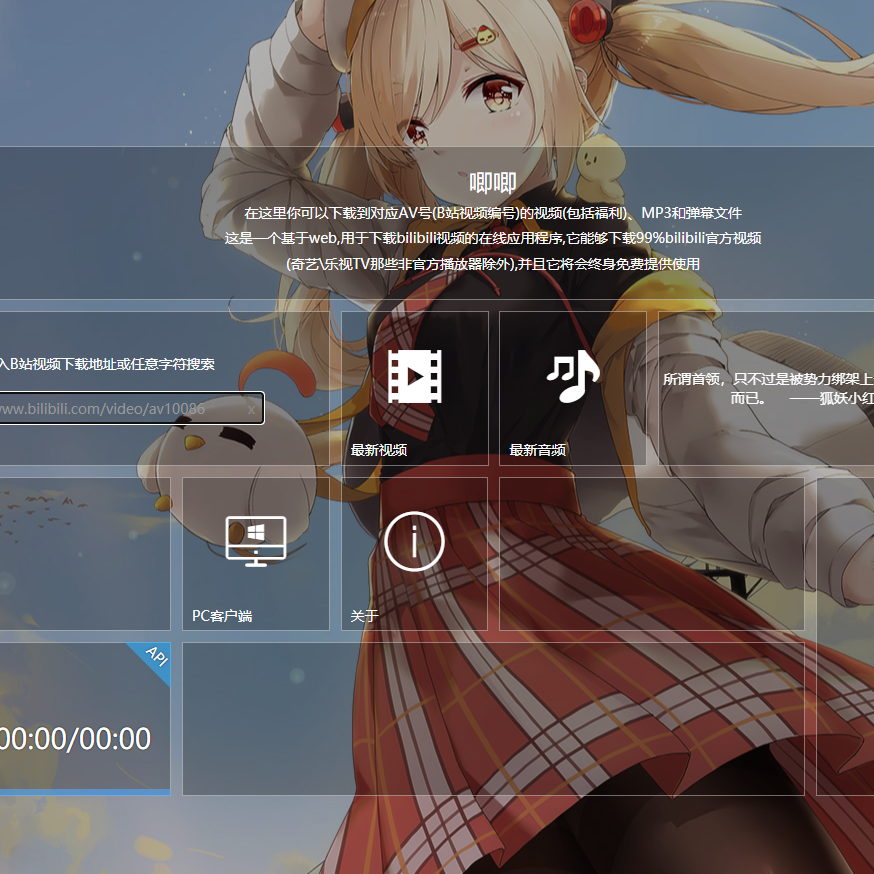Click the line mentioning 99%bilibili官方视频
The image size is (874, 874).
coord(493,239)
